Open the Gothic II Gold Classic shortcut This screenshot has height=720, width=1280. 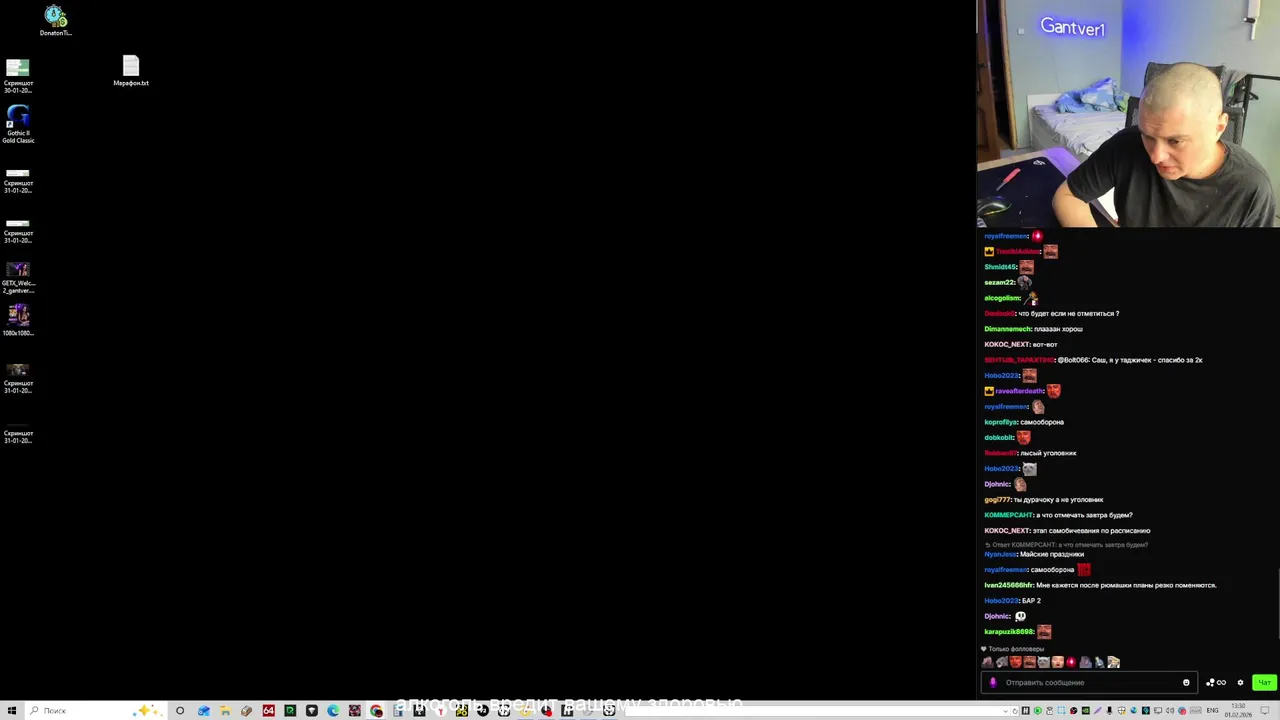(x=18, y=125)
